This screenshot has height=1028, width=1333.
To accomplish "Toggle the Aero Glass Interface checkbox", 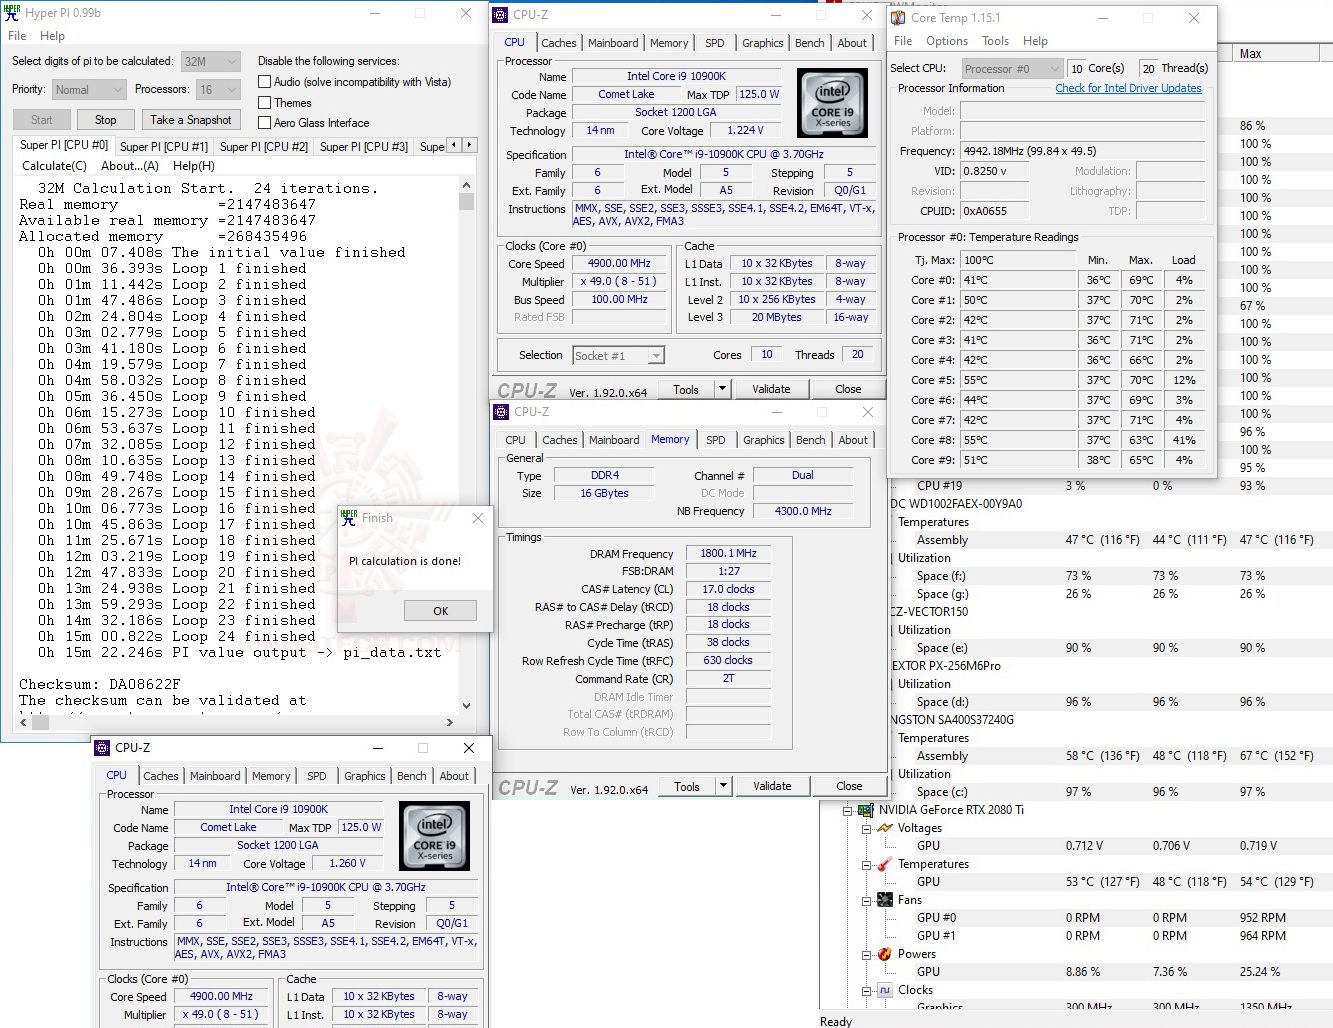I will coord(265,122).
